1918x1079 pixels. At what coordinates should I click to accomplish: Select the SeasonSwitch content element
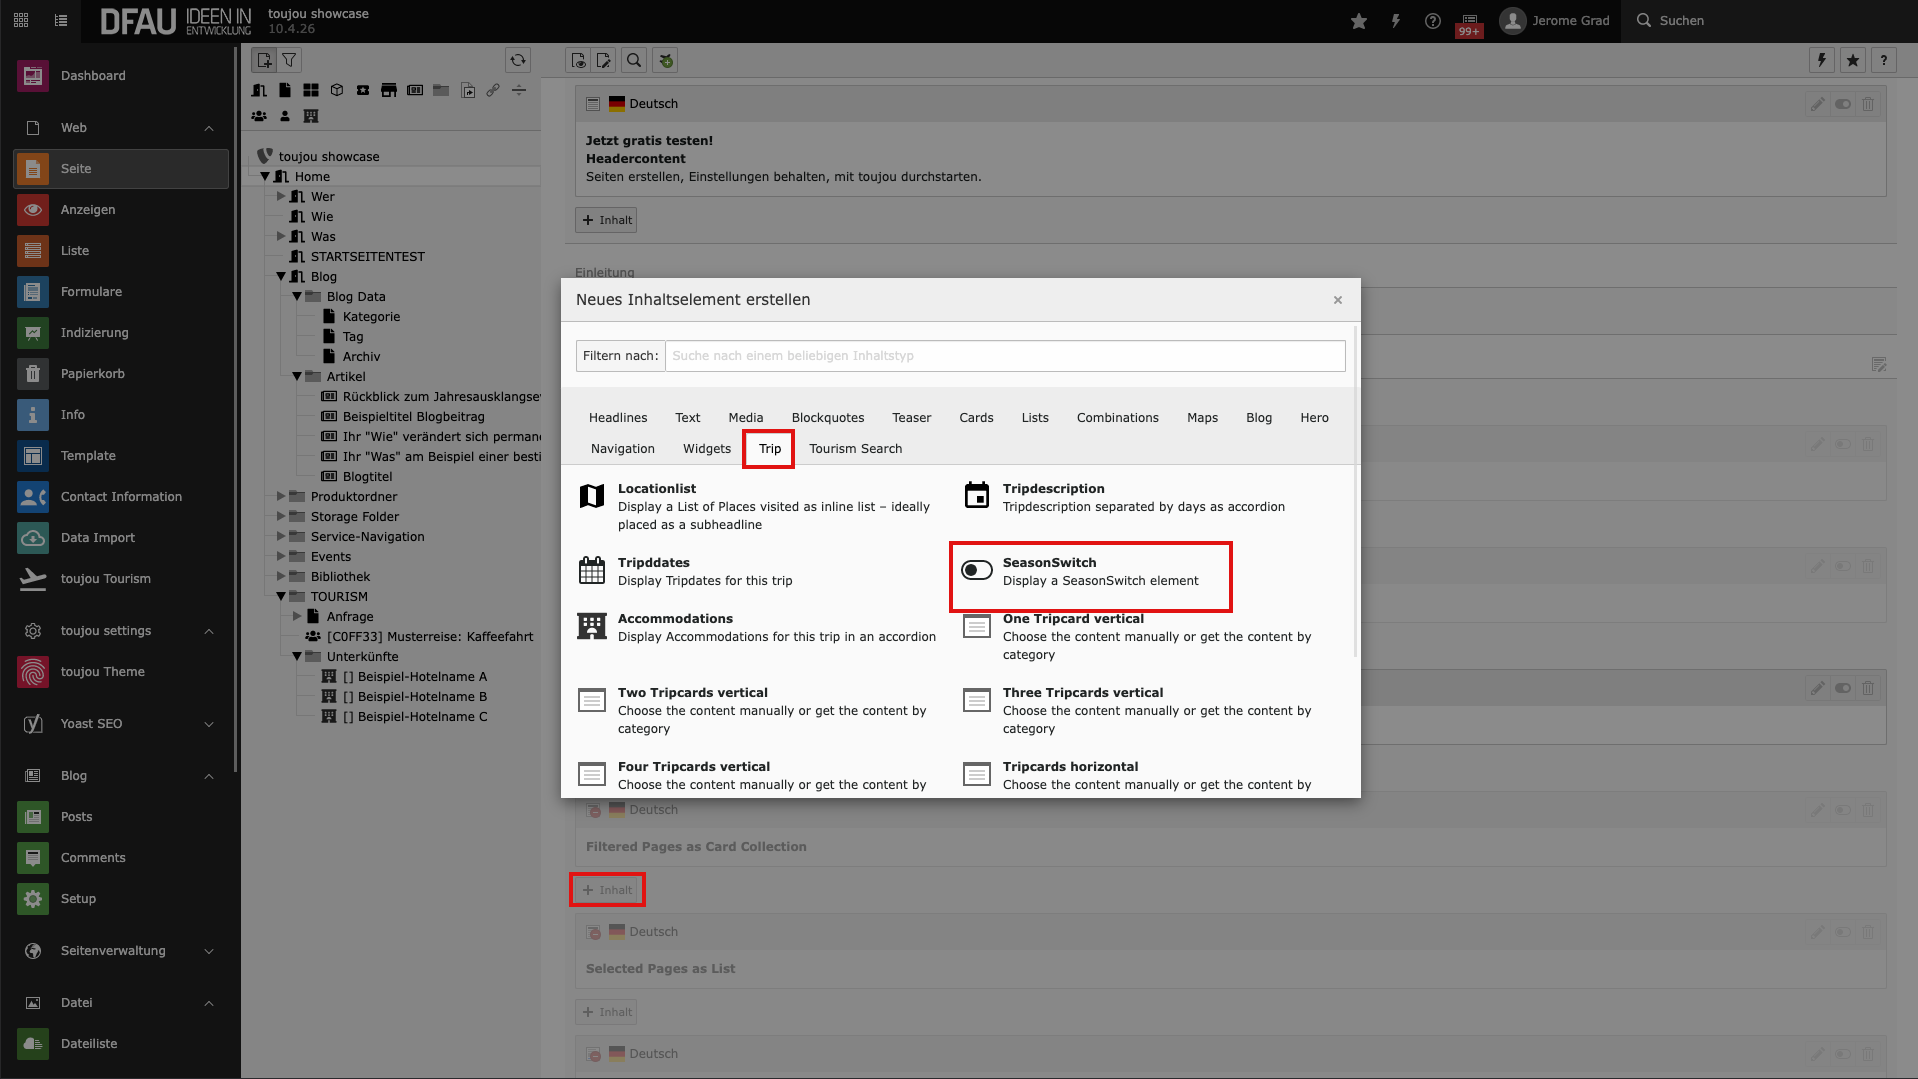[1090, 572]
